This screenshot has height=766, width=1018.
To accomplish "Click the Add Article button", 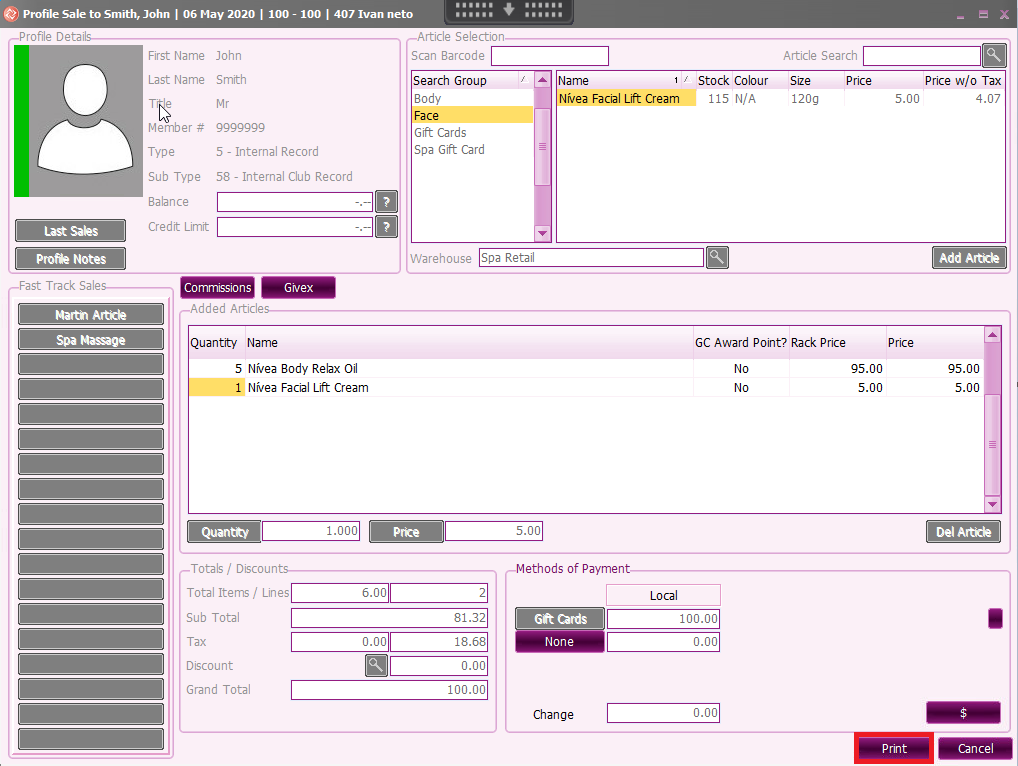I will tap(969, 258).
